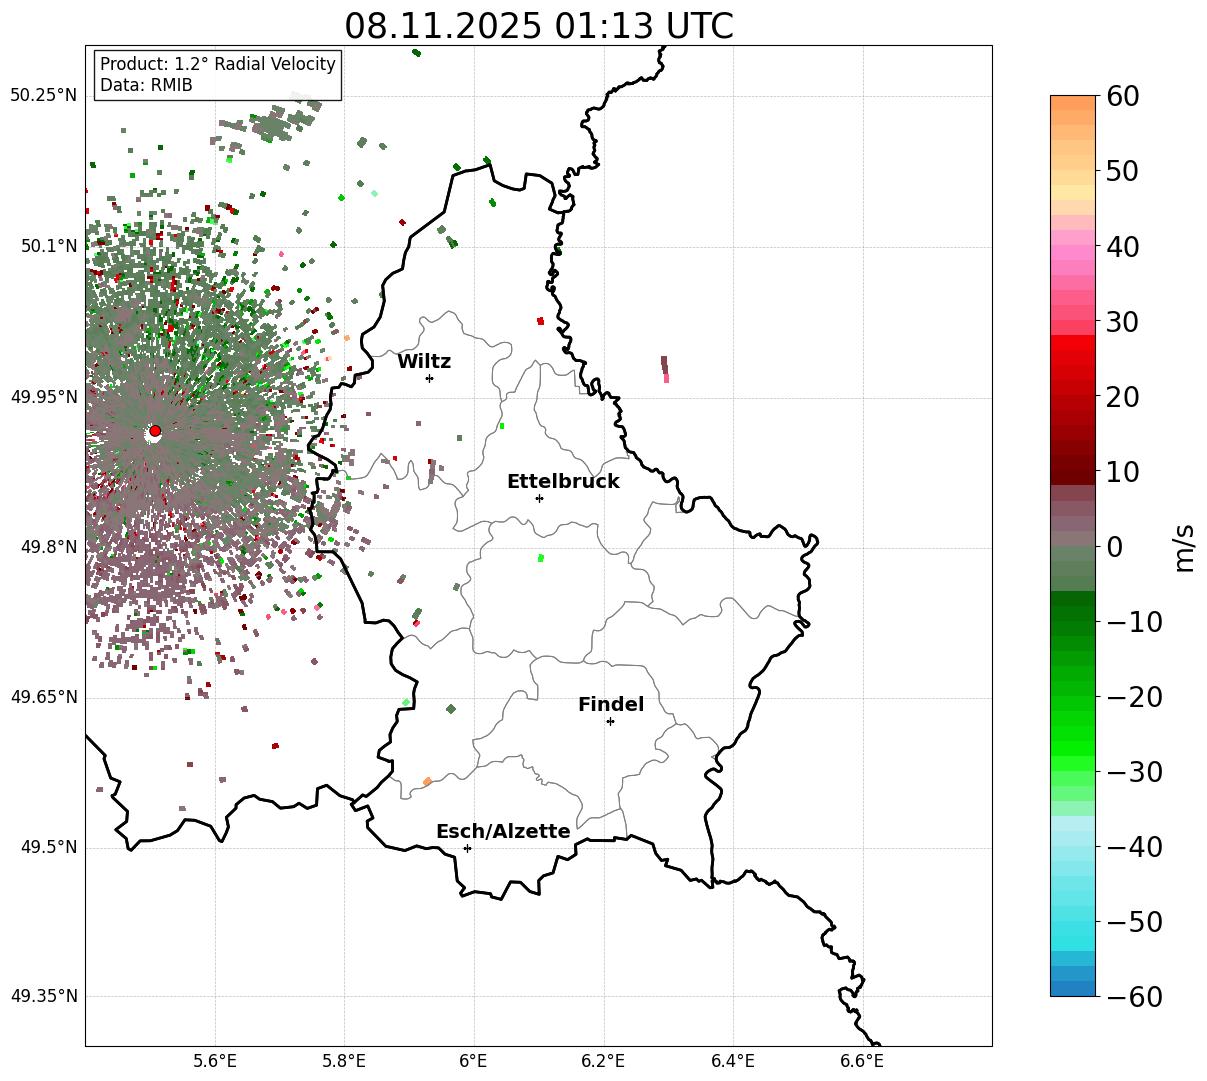The image size is (1207, 1081).
Task: Click the 50.25°N latitude tick label
Action: (x=43, y=96)
